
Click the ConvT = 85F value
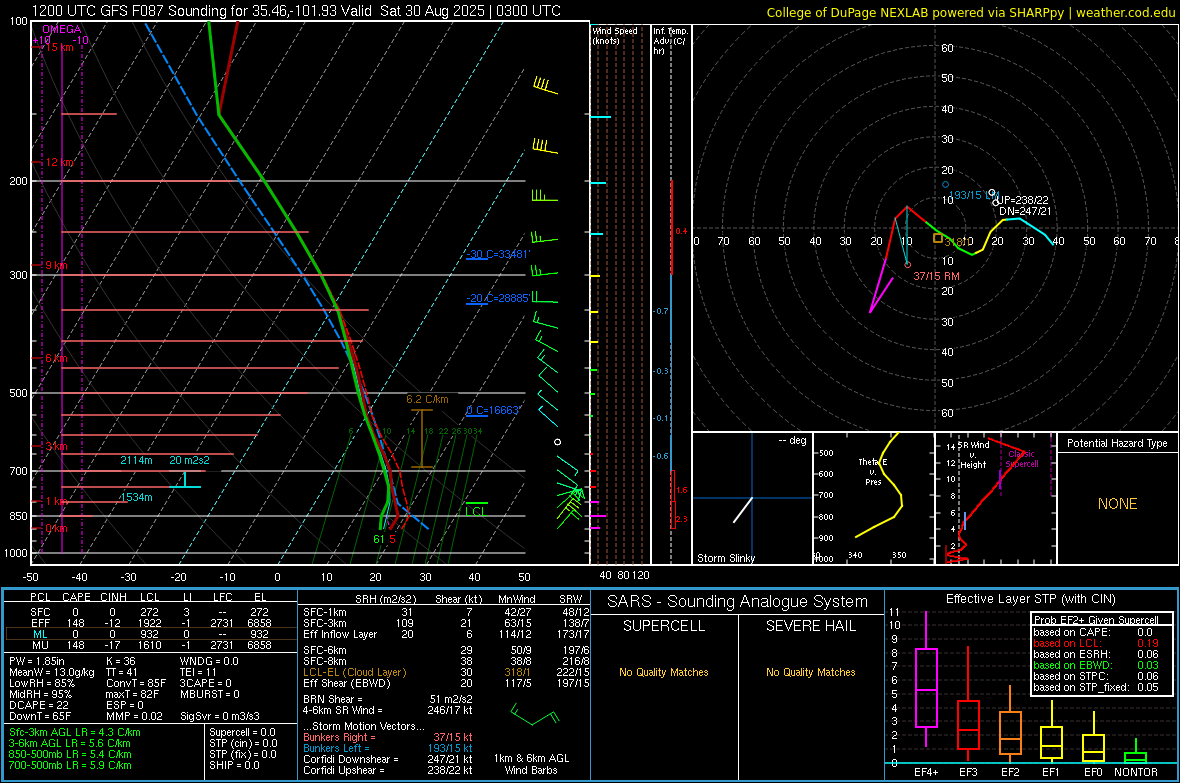[x=136, y=683]
